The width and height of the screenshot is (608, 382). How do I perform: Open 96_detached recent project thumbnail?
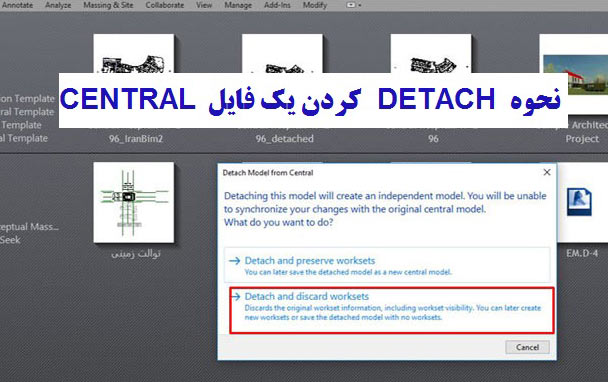point(282,54)
